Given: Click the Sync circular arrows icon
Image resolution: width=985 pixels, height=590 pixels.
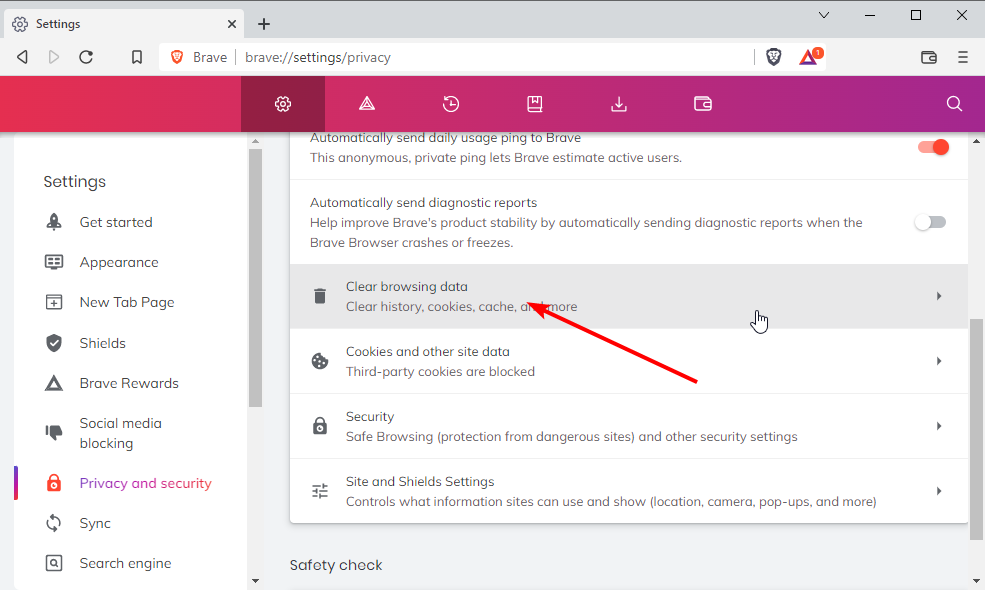Looking at the screenshot, I should pos(54,523).
